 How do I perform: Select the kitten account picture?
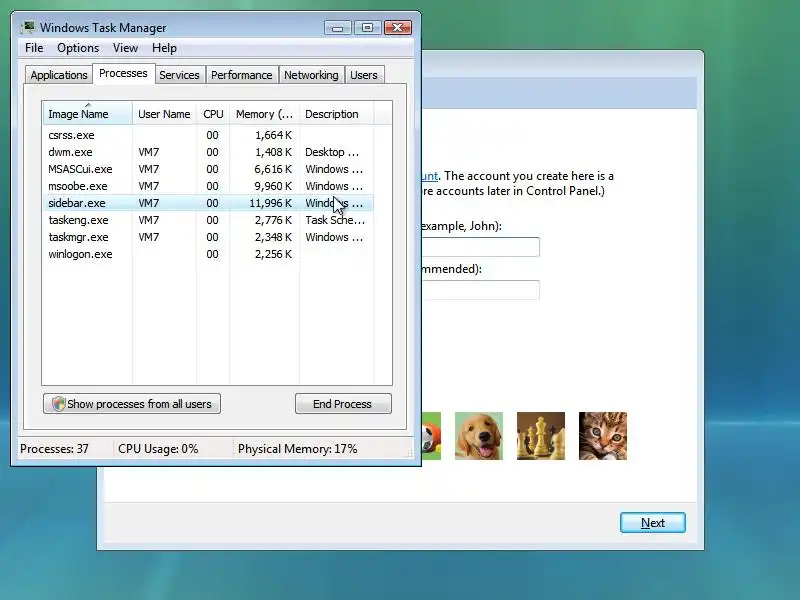point(603,436)
